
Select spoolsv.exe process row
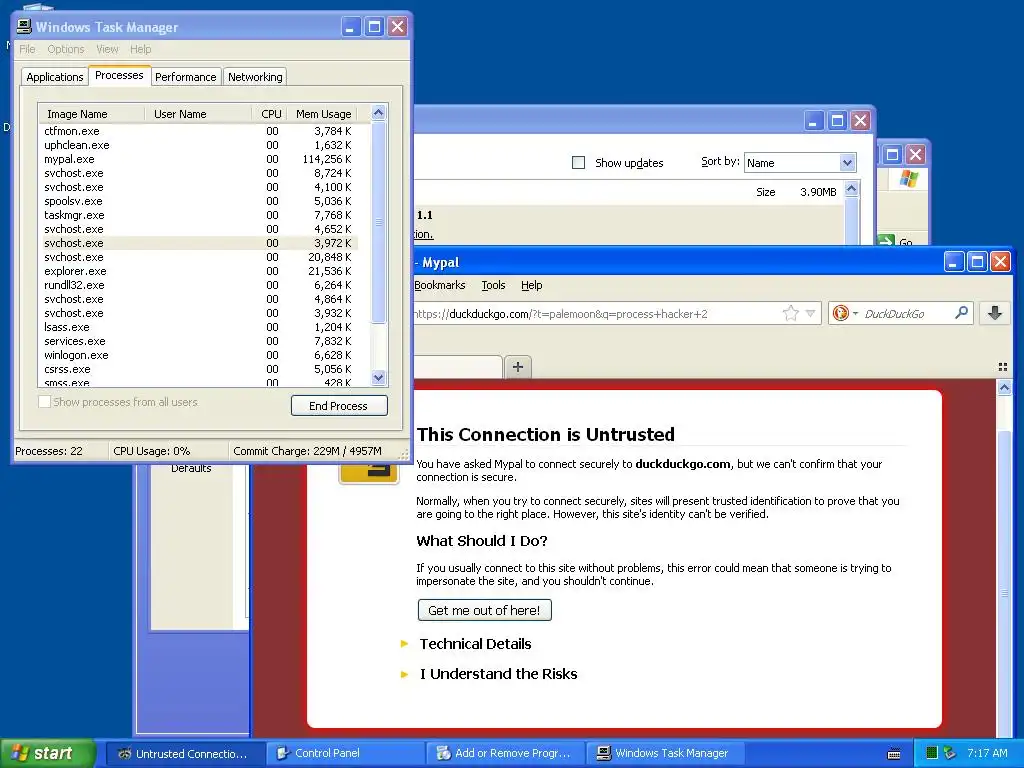tap(198, 201)
